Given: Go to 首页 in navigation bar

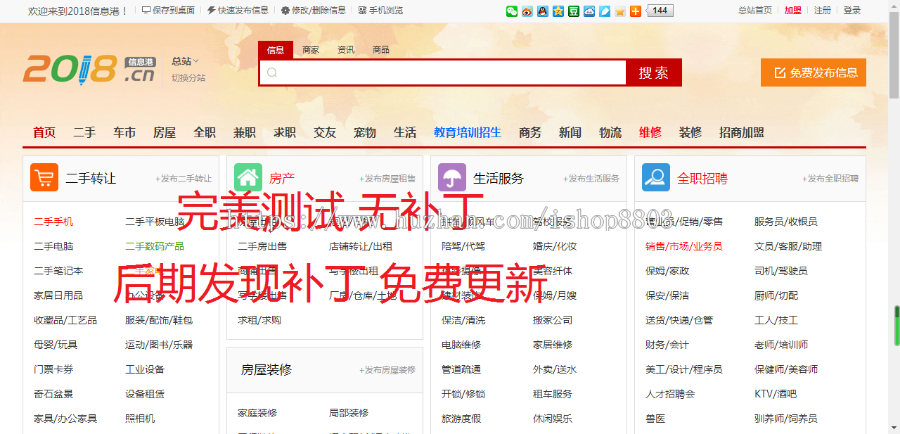Looking at the screenshot, I should [x=44, y=133].
